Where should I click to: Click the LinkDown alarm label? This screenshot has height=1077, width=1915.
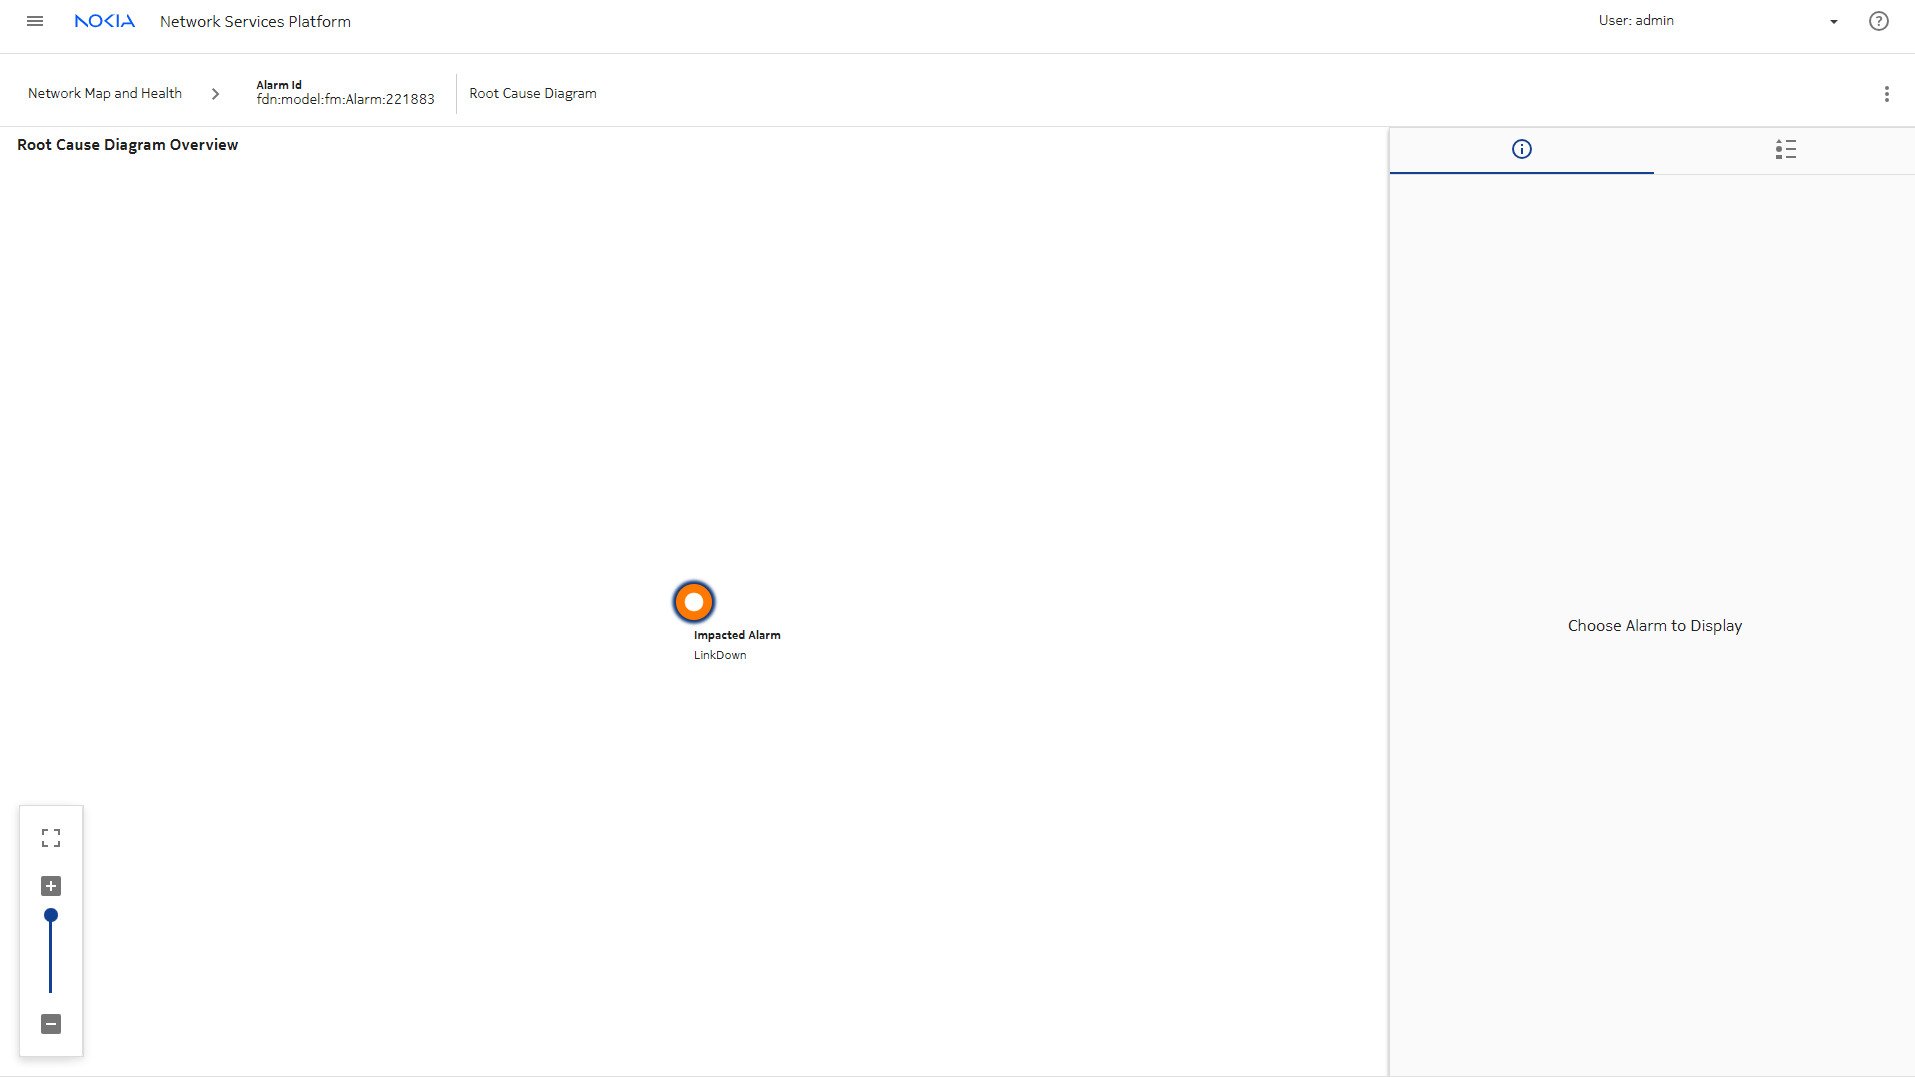[720, 655]
